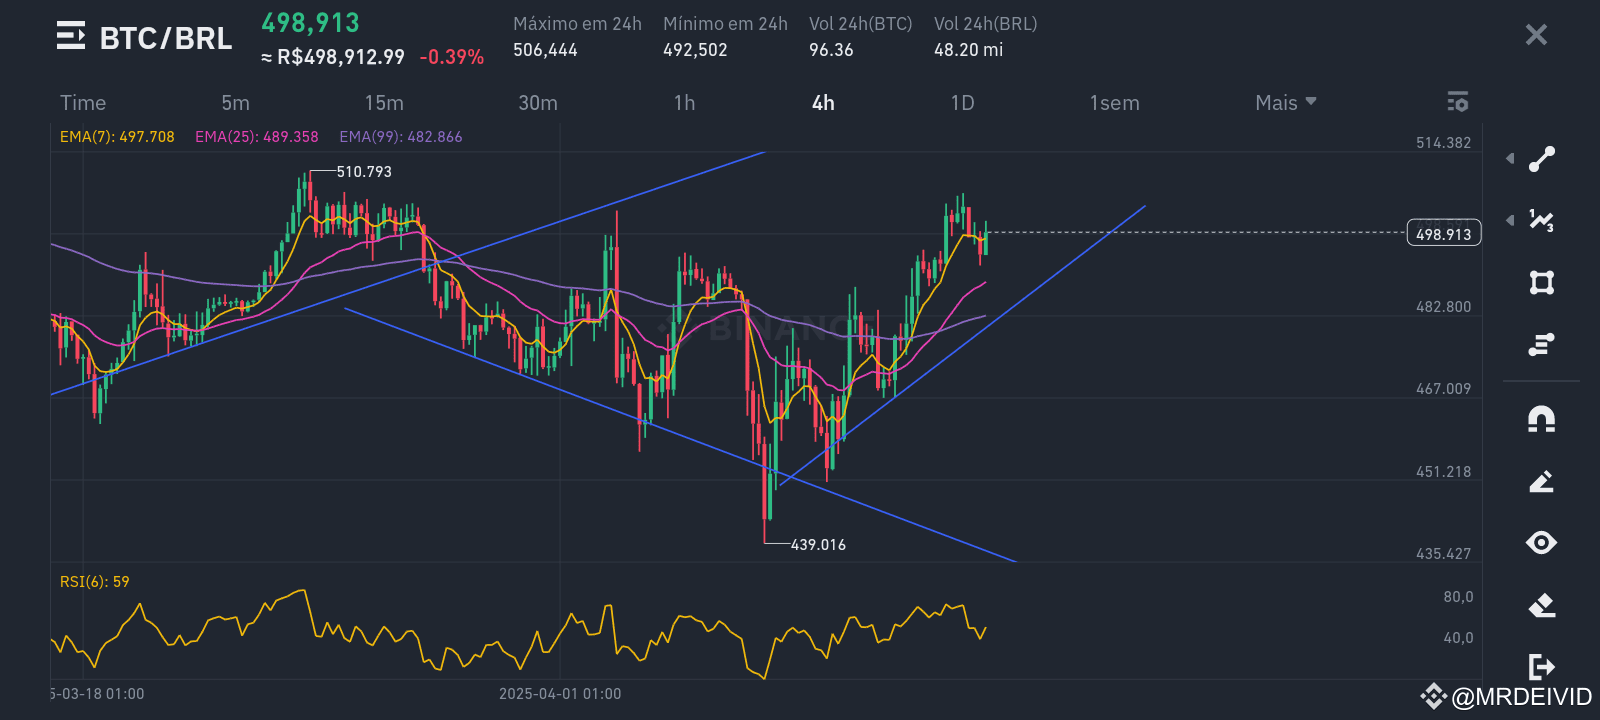Select the trend line drawing tool
Image resolution: width=1600 pixels, height=720 pixels.
point(1542,159)
